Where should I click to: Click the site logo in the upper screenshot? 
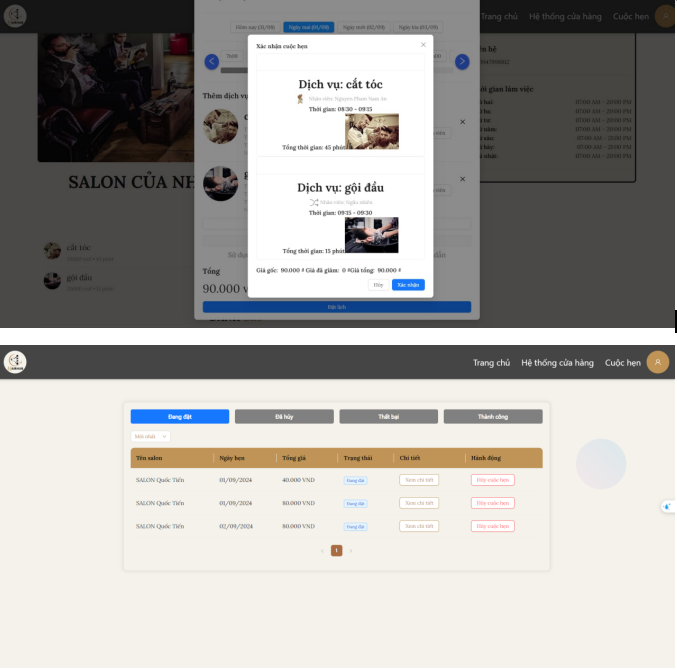tap(15, 16)
